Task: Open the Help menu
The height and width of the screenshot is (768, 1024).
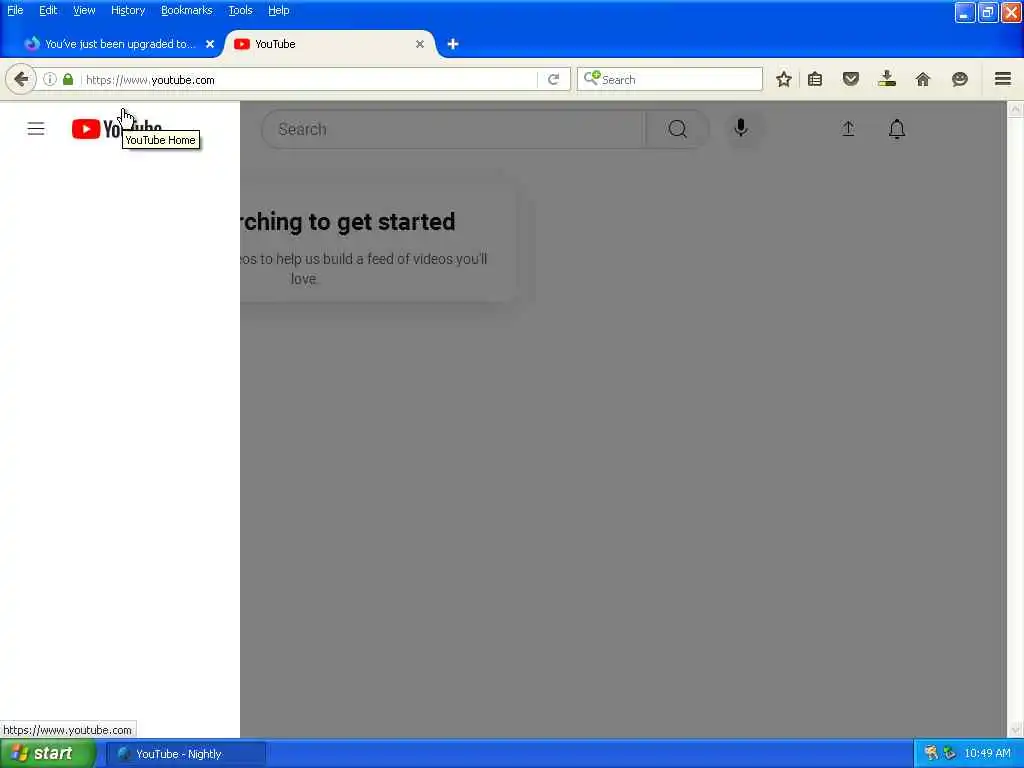Action: pyautogui.click(x=279, y=10)
